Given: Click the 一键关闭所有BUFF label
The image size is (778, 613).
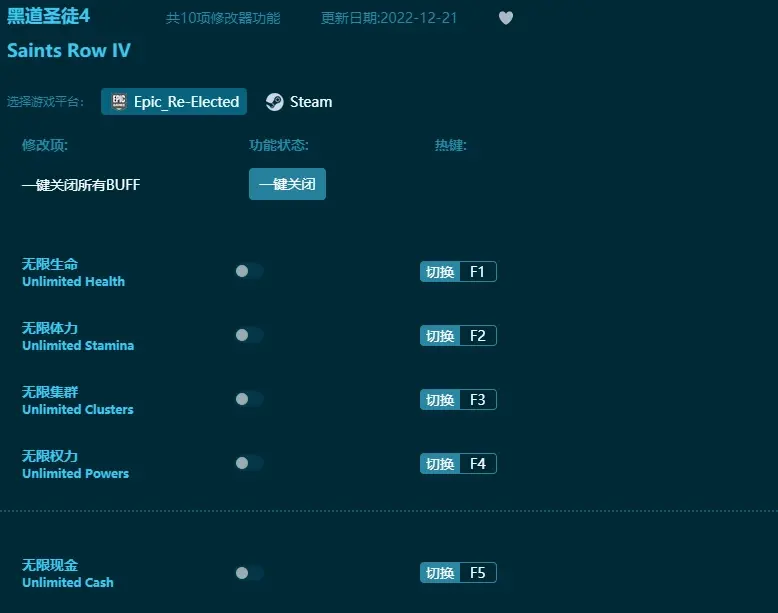Looking at the screenshot, I should point(81,185).
